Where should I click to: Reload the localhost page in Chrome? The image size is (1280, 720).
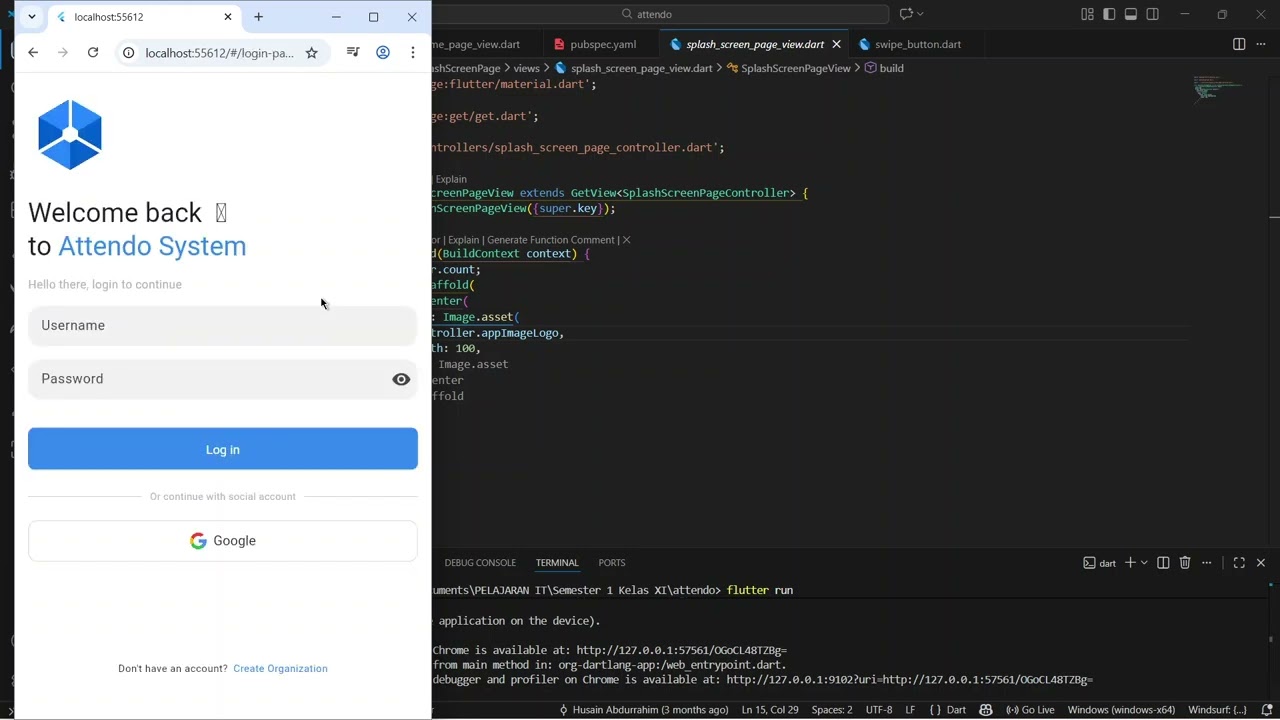93,53
